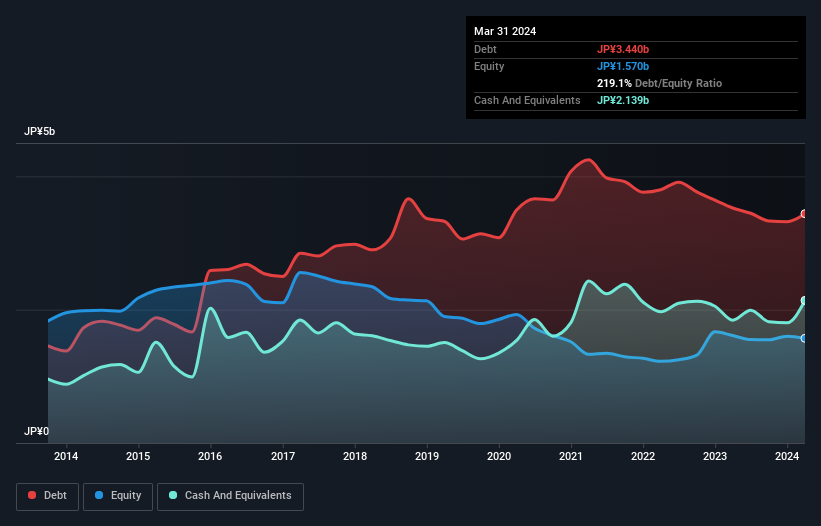This screenshot has width=821, height=526.
Task: Click the 2022 x-axis label
Action: point(643,456)
